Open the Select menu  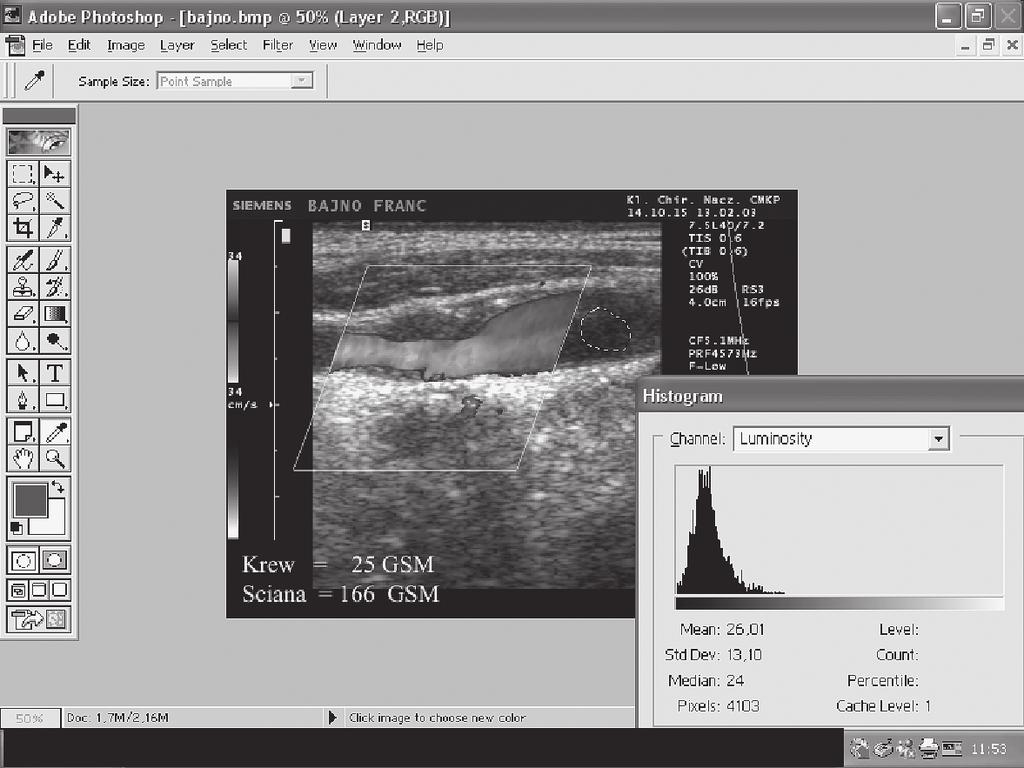pyautogui.click(x=229, y=45)
